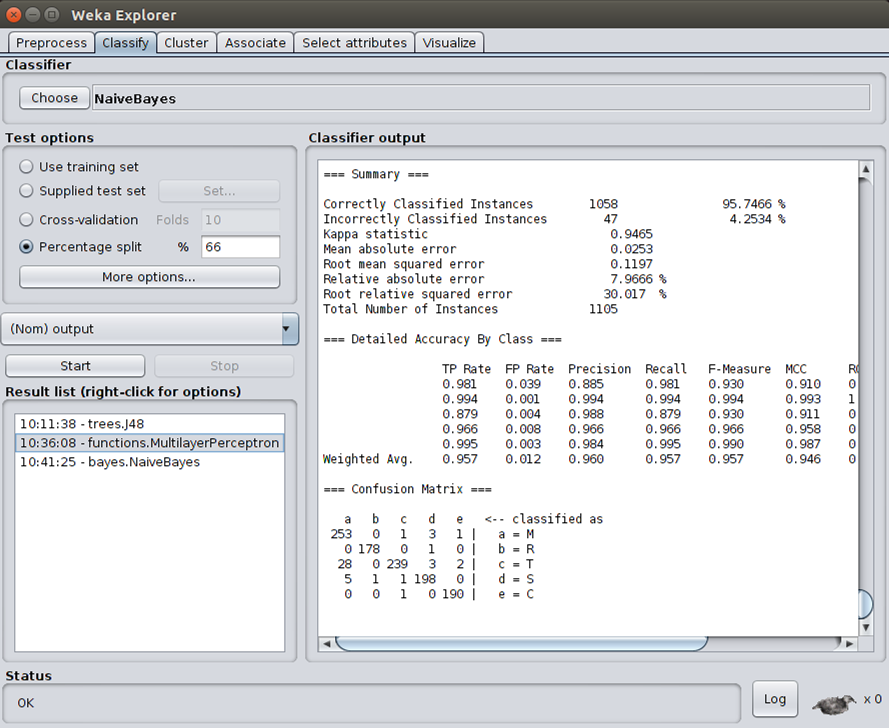The image size is (889, 728).
Task: Click the percentage split value field
Action: [240, 247]
